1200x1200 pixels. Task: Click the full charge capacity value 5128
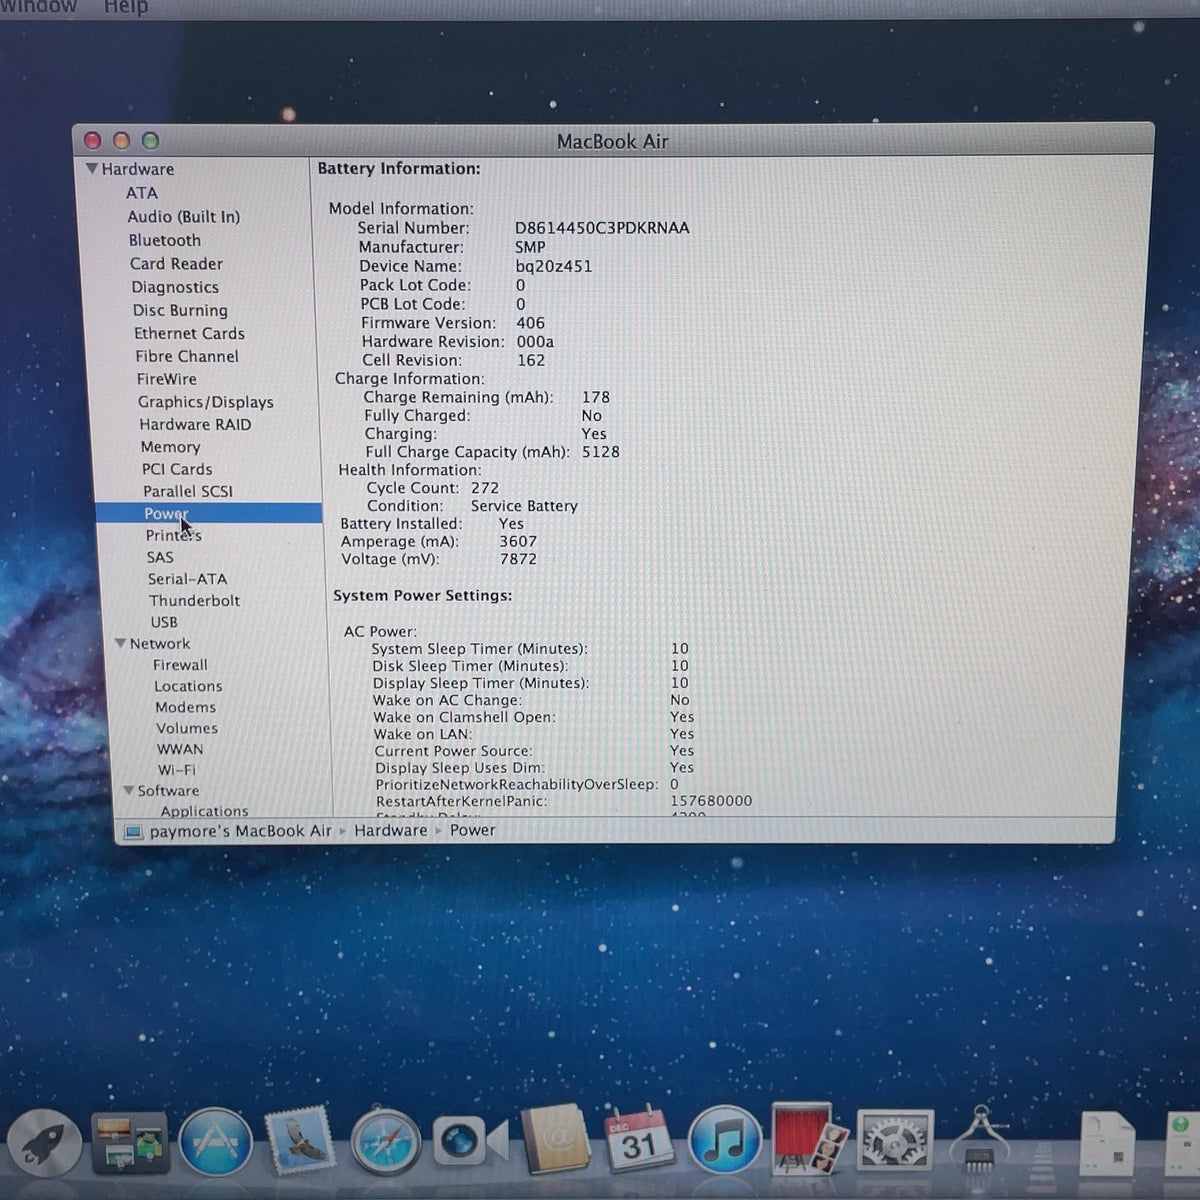click(x=600, y=452)
